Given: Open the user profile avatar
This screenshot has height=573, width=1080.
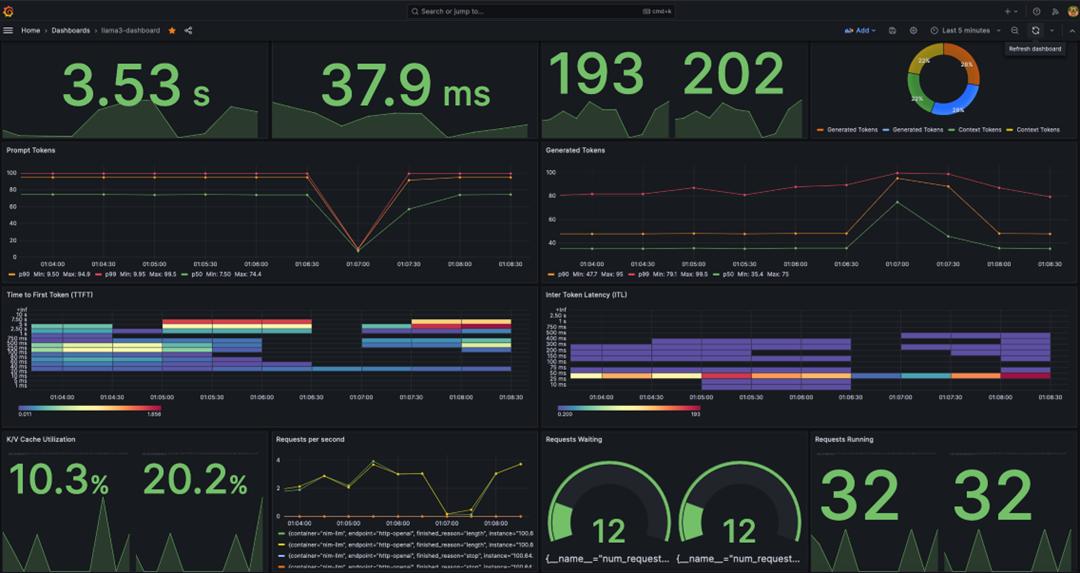Looking at the screenshot, I should (1071, 11).
